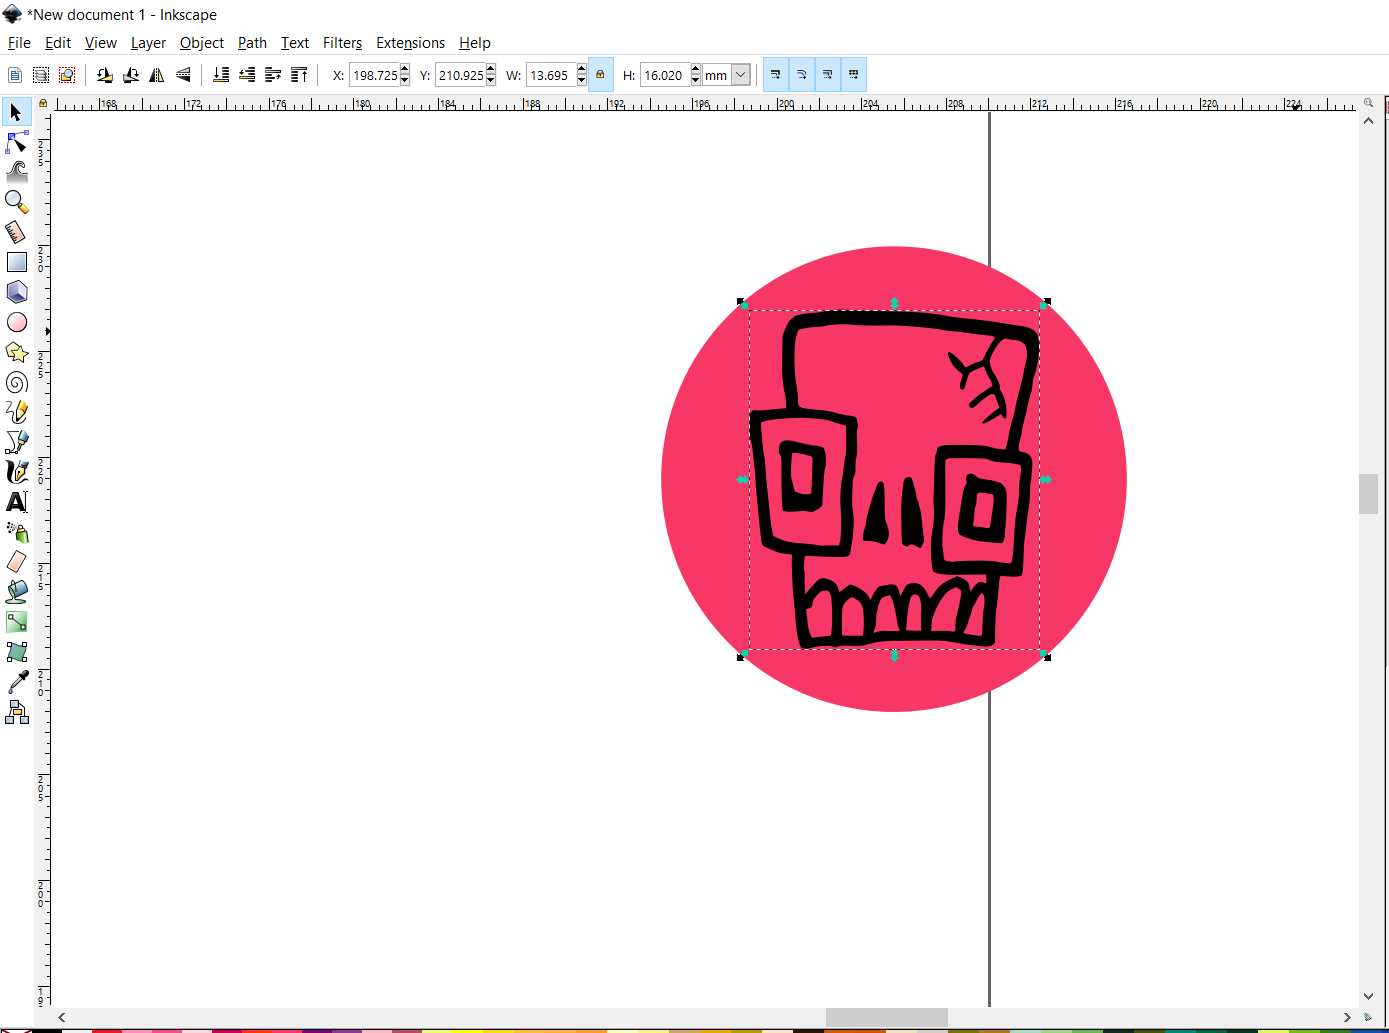Flip the selected skull horizontally
This screenshot has width=1389, height=1033.
point(157,74)
